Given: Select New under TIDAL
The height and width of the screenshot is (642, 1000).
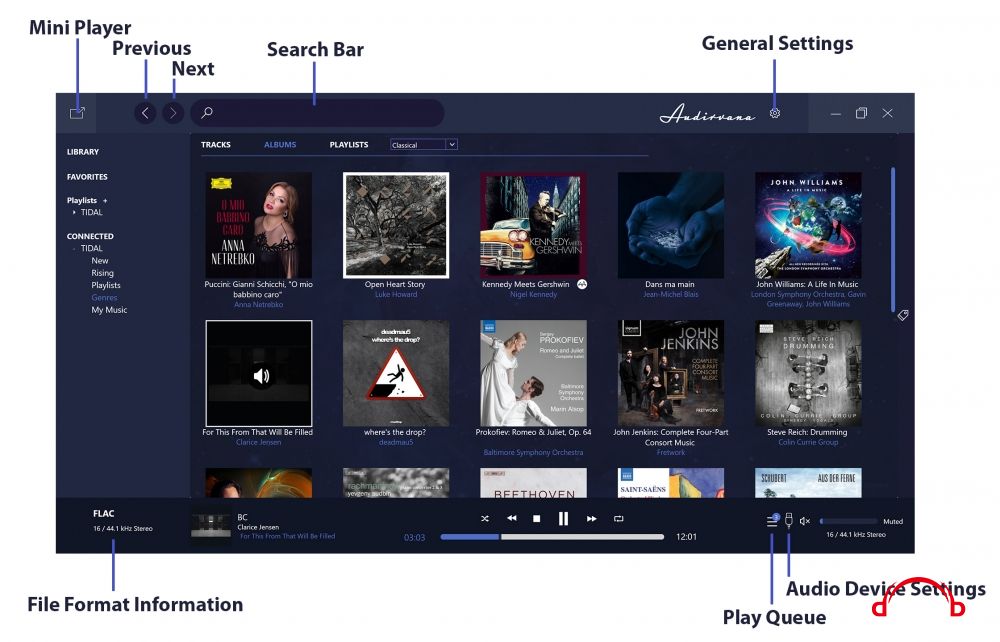Looking at the screenshot, I should click(x=99, y=261).
